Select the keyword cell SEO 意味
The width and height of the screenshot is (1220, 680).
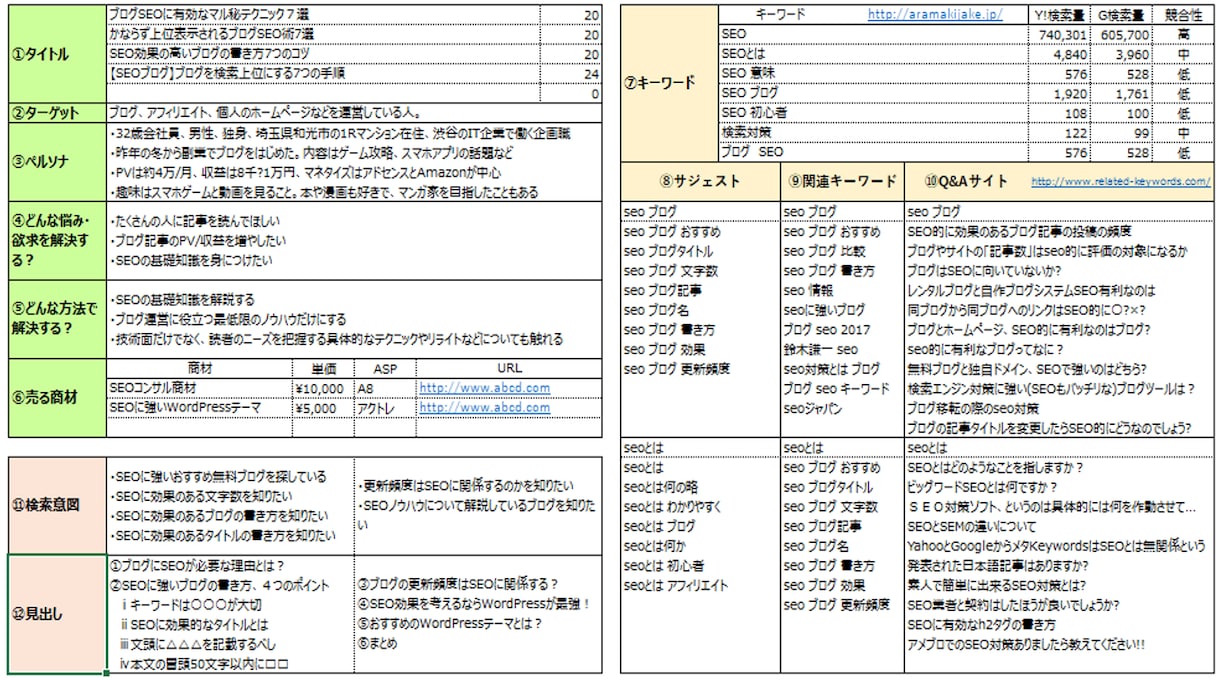873,73
